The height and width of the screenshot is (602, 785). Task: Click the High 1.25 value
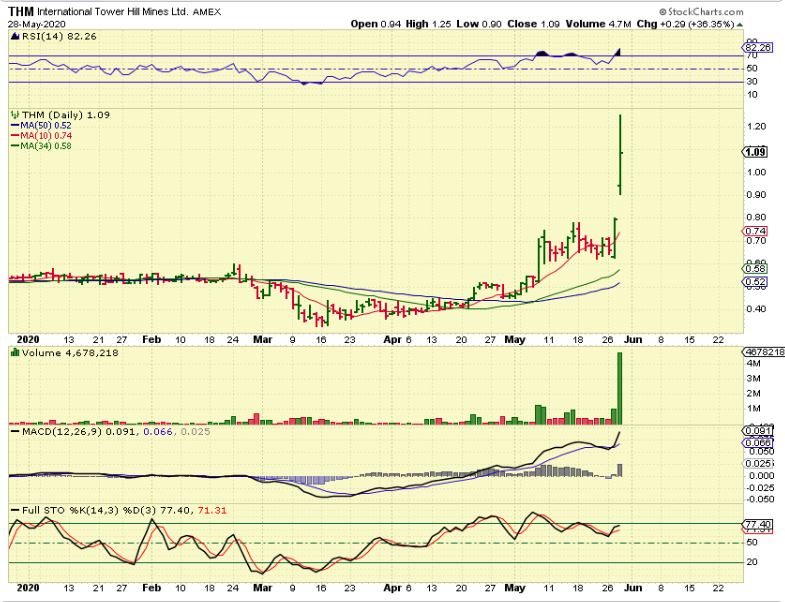coord(428,24)
